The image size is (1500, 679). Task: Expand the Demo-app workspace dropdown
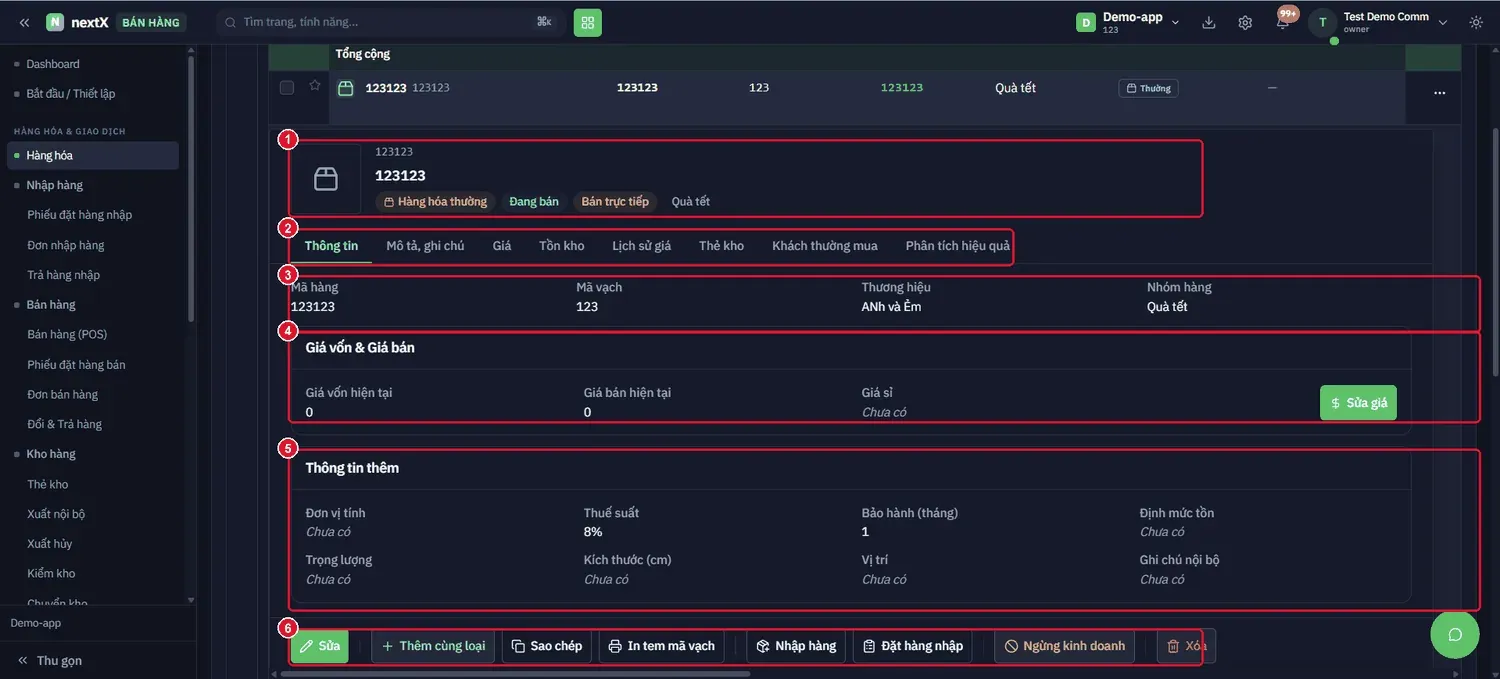[1129, 22]
